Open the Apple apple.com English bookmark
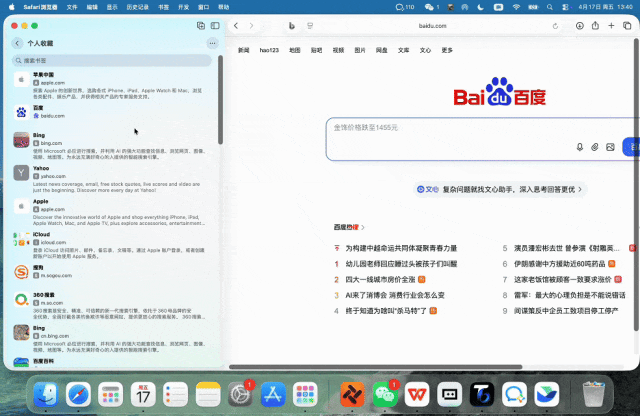 110,212
